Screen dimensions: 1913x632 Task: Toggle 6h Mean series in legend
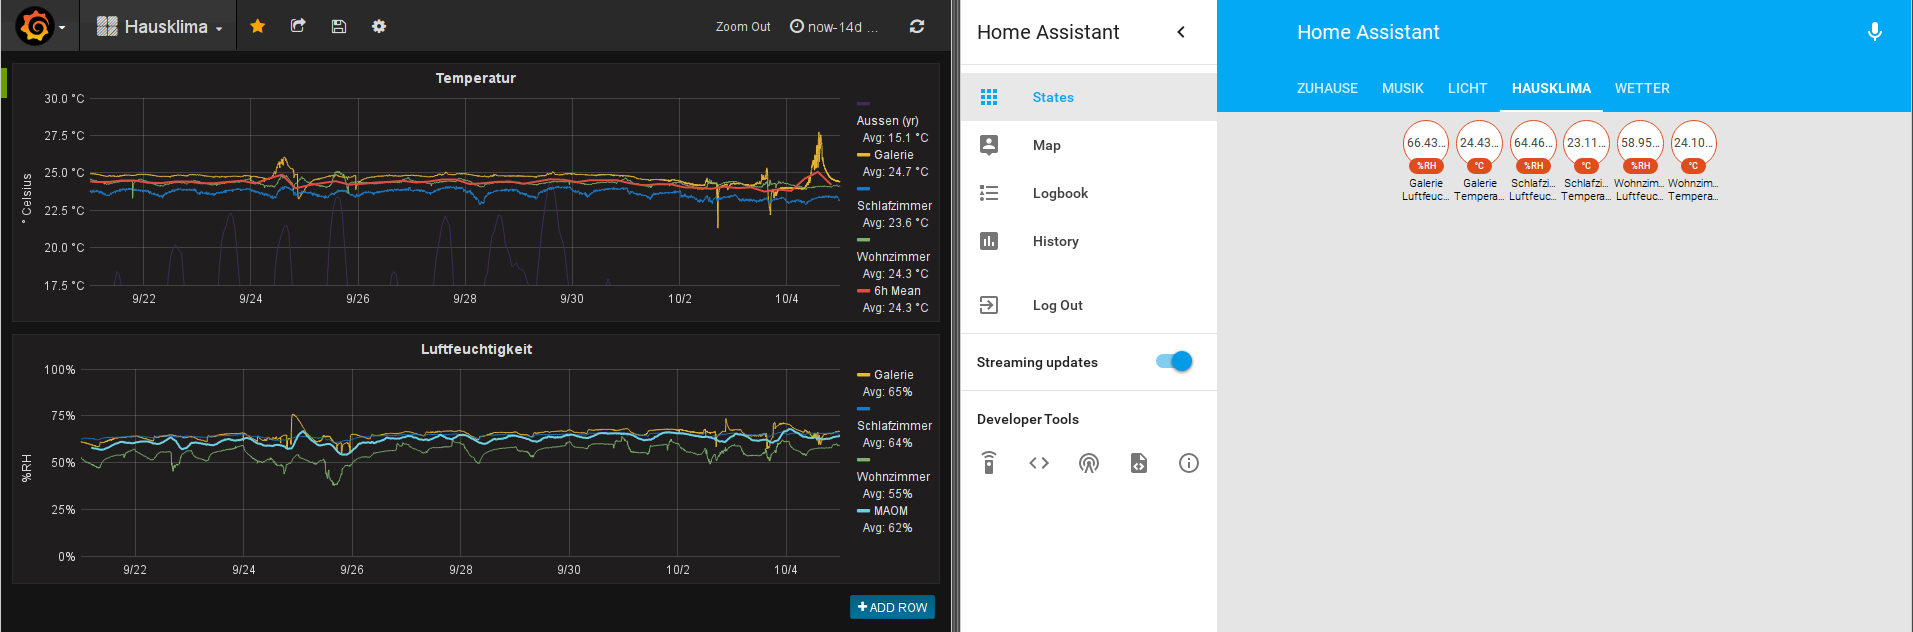(x=897, y=291)
